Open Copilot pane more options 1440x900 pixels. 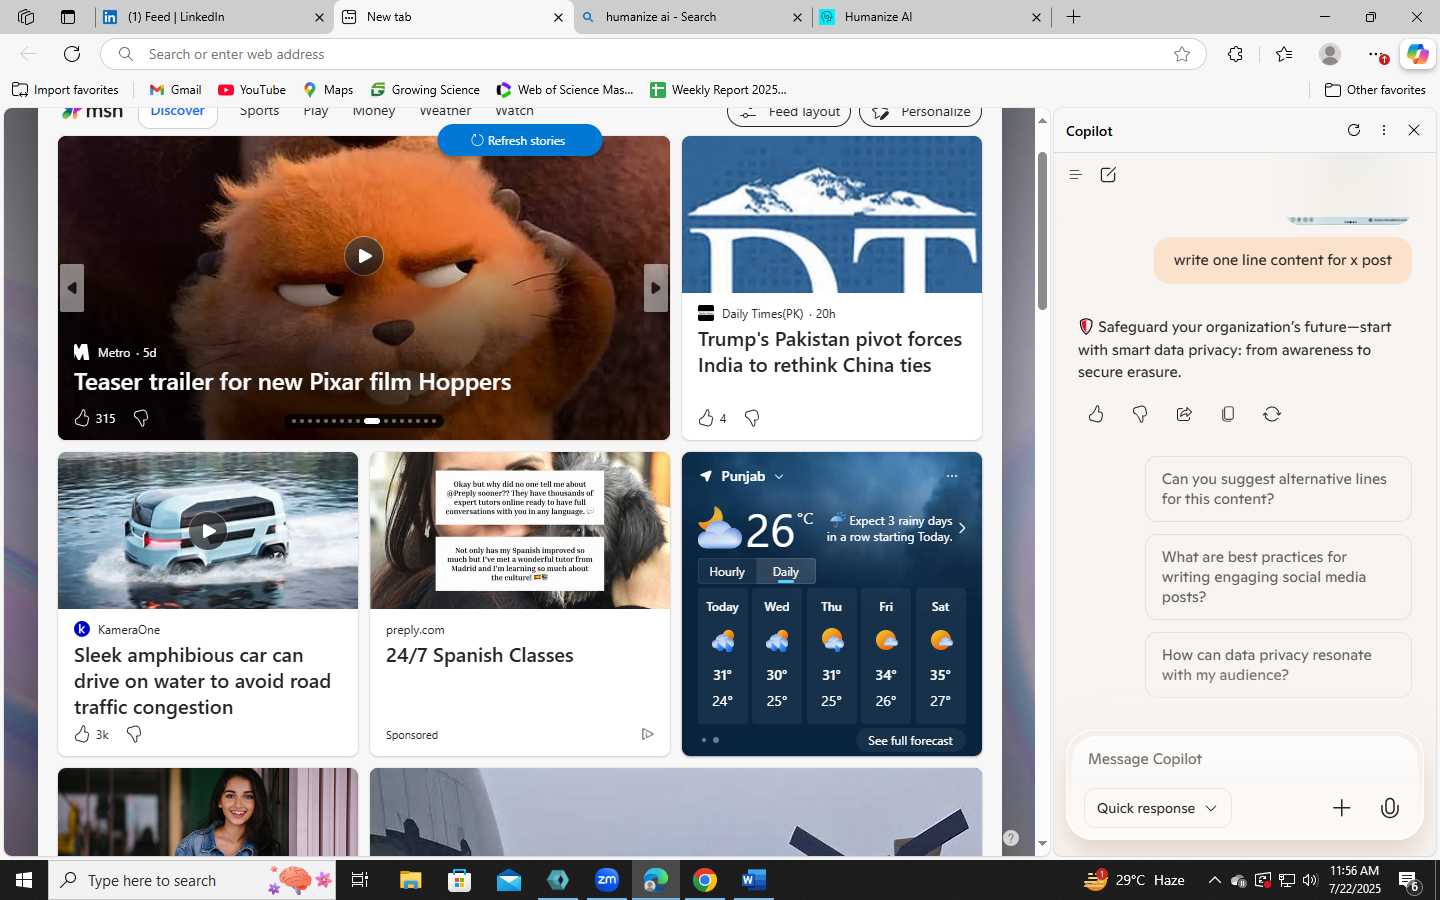1384,130
